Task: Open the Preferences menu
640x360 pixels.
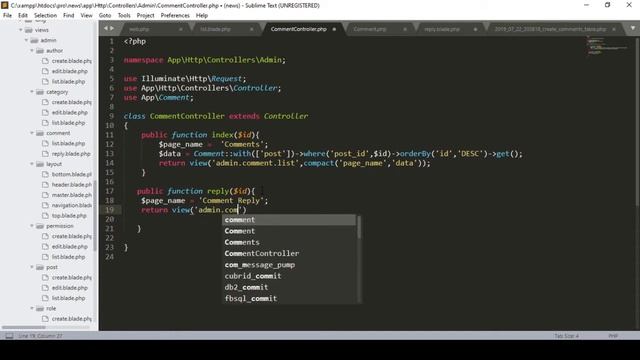Action: [x=175, y=16]
